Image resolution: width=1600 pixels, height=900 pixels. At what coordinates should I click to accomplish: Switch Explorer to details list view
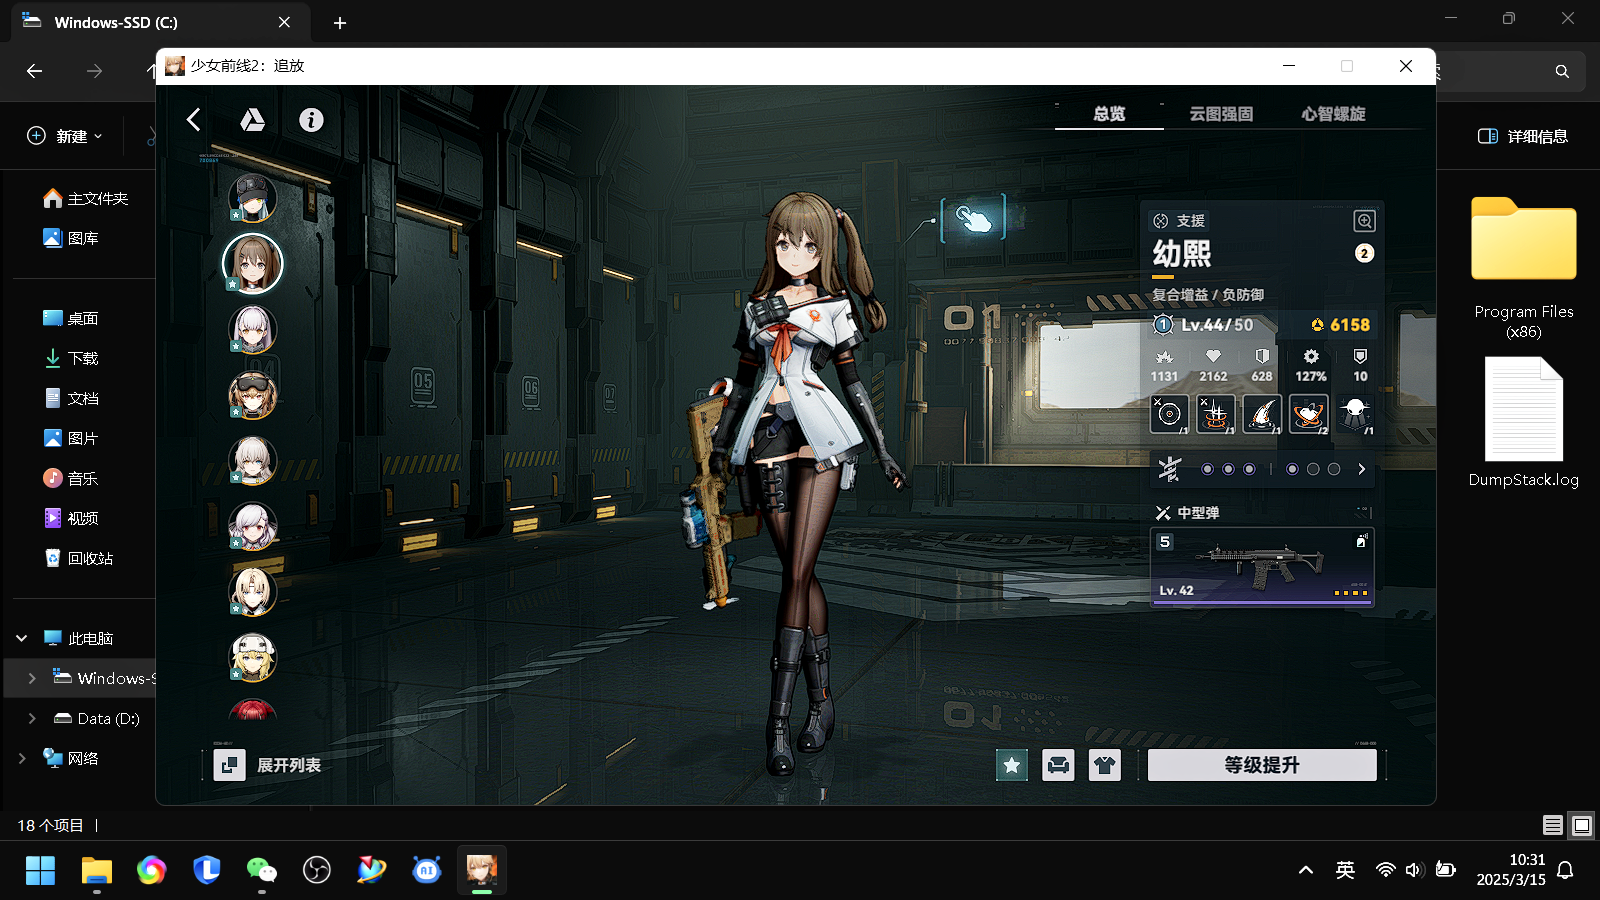[1553, 825]
